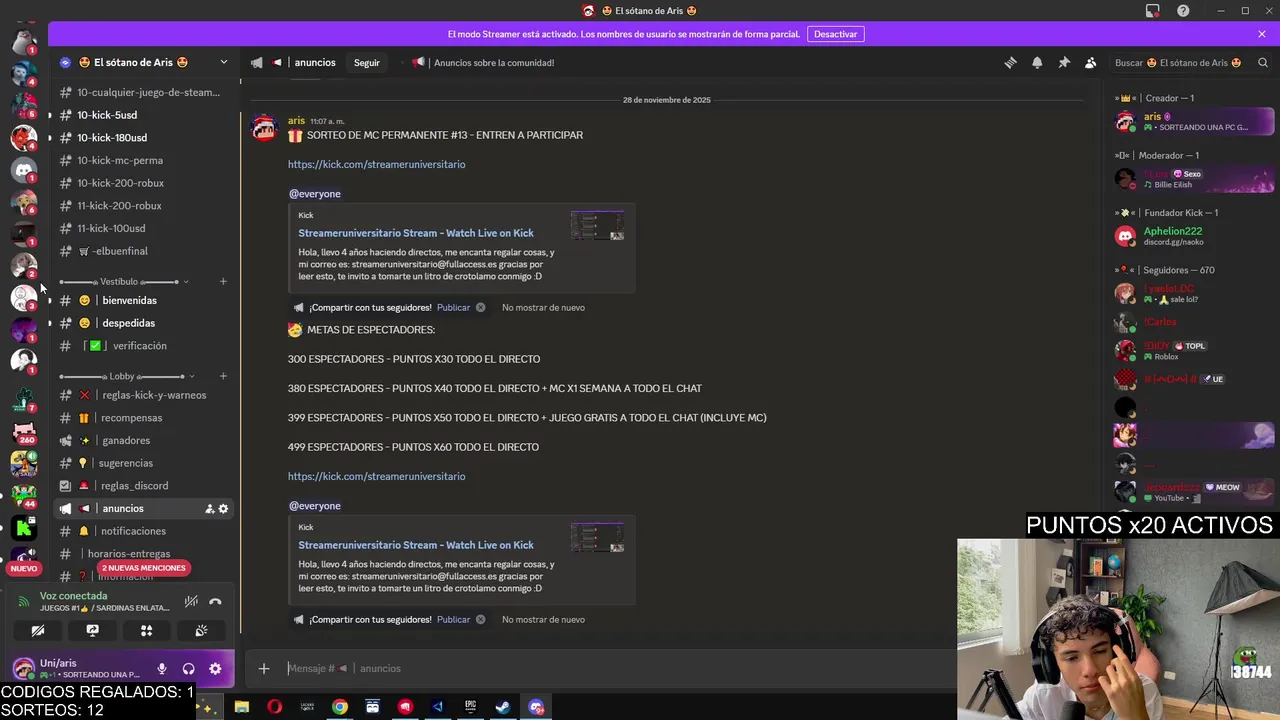Show pinned messages with the pin icon
Screen dimensions: 1280x720
click(1064, 62)
